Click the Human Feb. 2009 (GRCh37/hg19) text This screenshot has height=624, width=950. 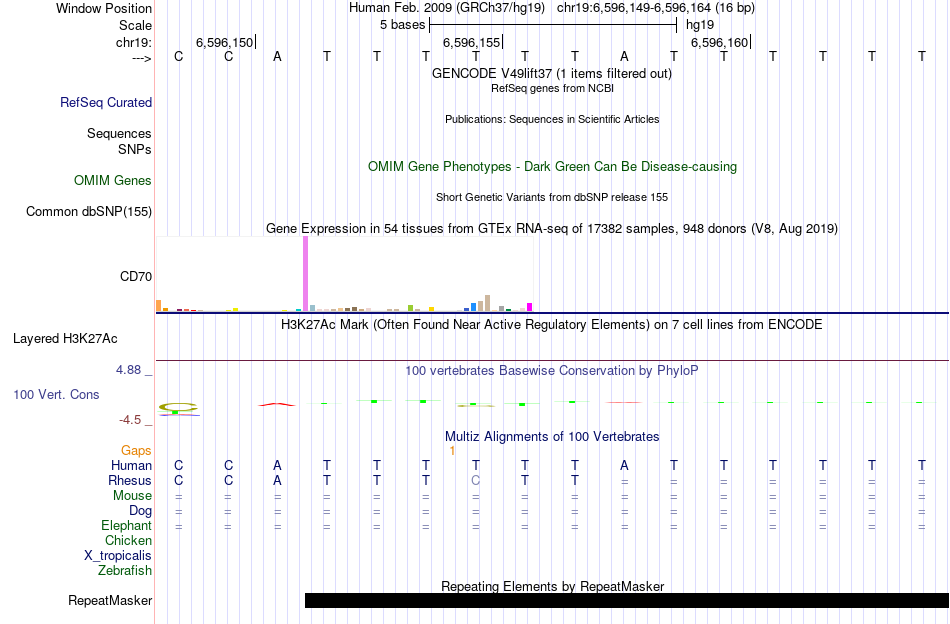pos(447,8)
